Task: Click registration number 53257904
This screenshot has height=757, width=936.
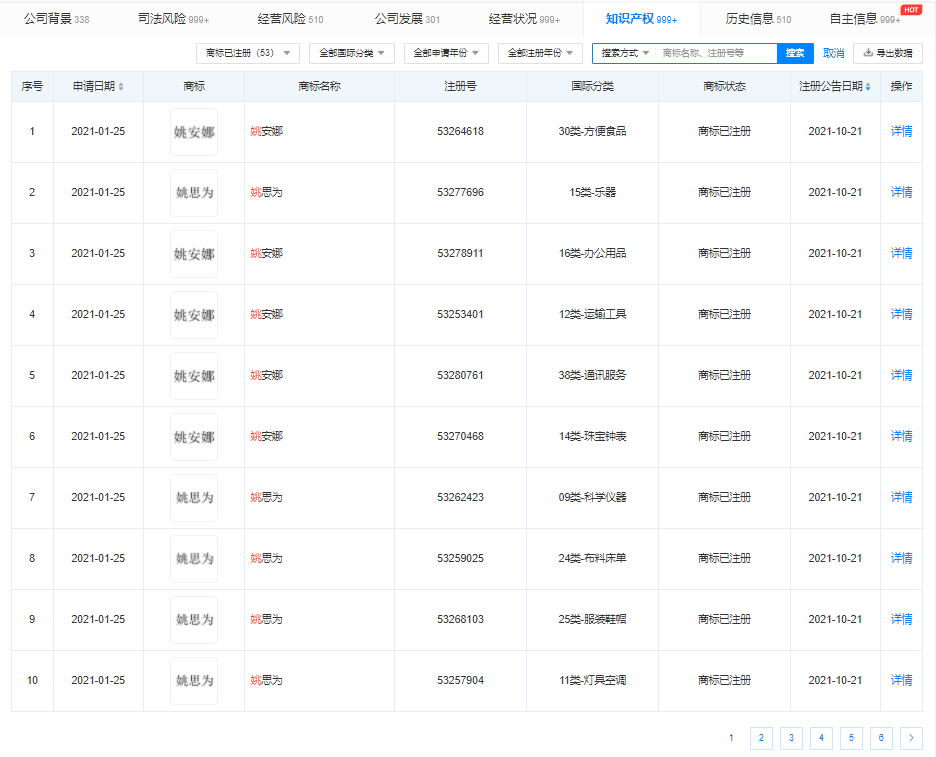Action: point(460,680)
